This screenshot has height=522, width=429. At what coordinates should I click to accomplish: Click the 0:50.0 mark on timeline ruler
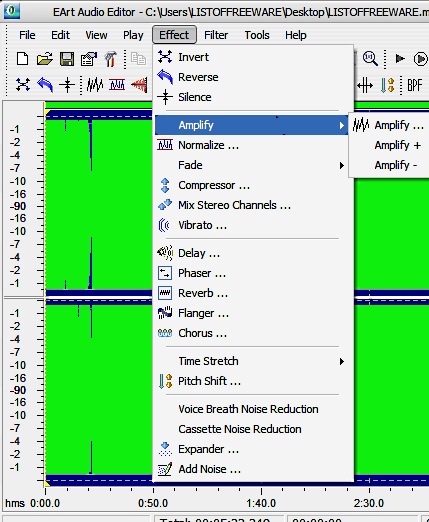click(x=153, y=503)
